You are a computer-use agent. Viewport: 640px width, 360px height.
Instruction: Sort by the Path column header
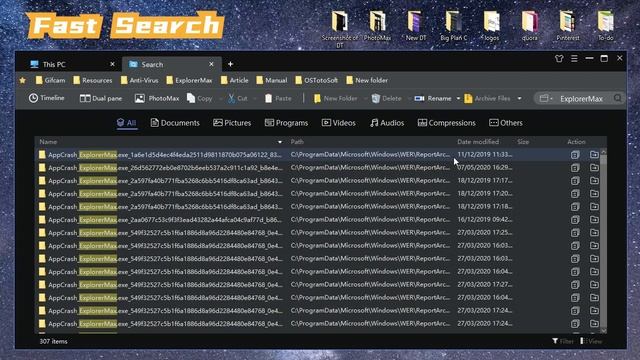tap(297, 142)
